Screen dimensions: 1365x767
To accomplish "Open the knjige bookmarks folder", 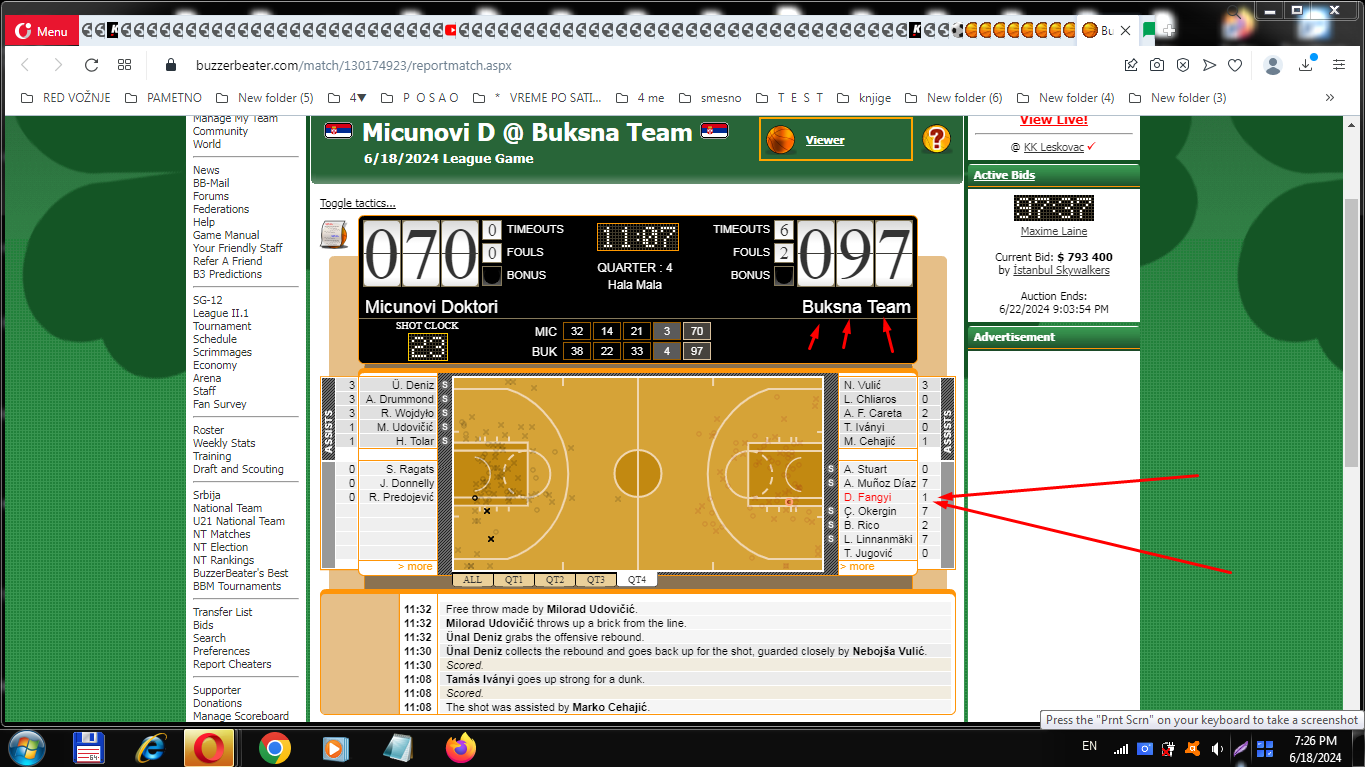I will point(864,97).
